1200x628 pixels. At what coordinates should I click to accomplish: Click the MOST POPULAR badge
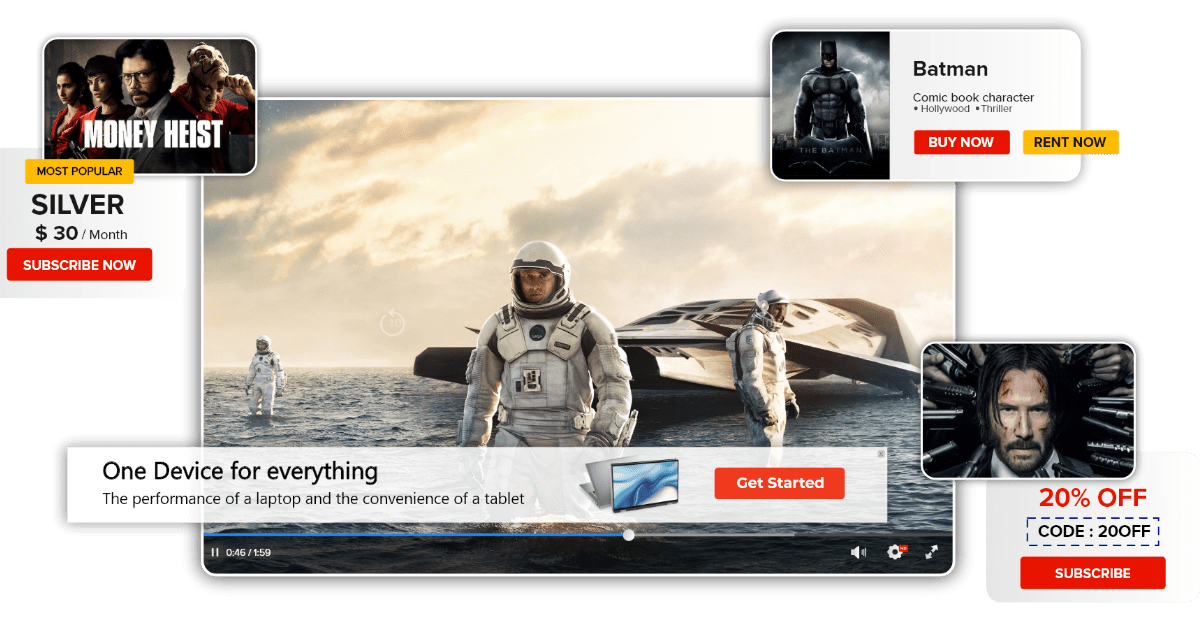[79, 171]
